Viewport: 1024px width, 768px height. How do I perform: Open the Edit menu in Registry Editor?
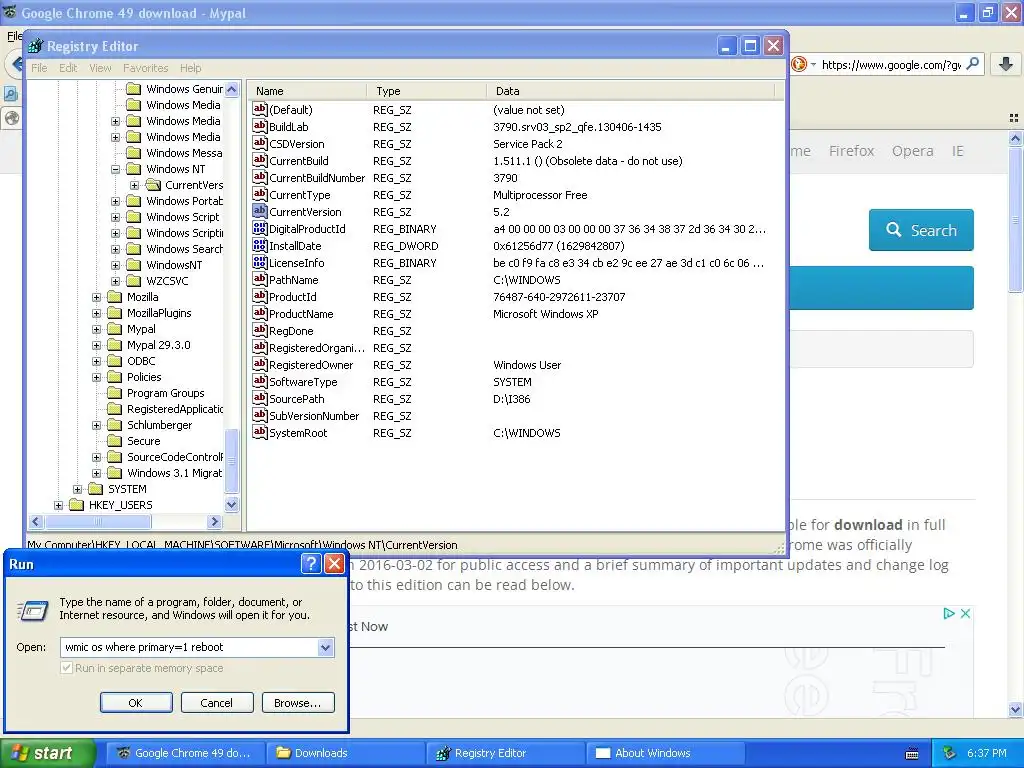coord(68,68)
